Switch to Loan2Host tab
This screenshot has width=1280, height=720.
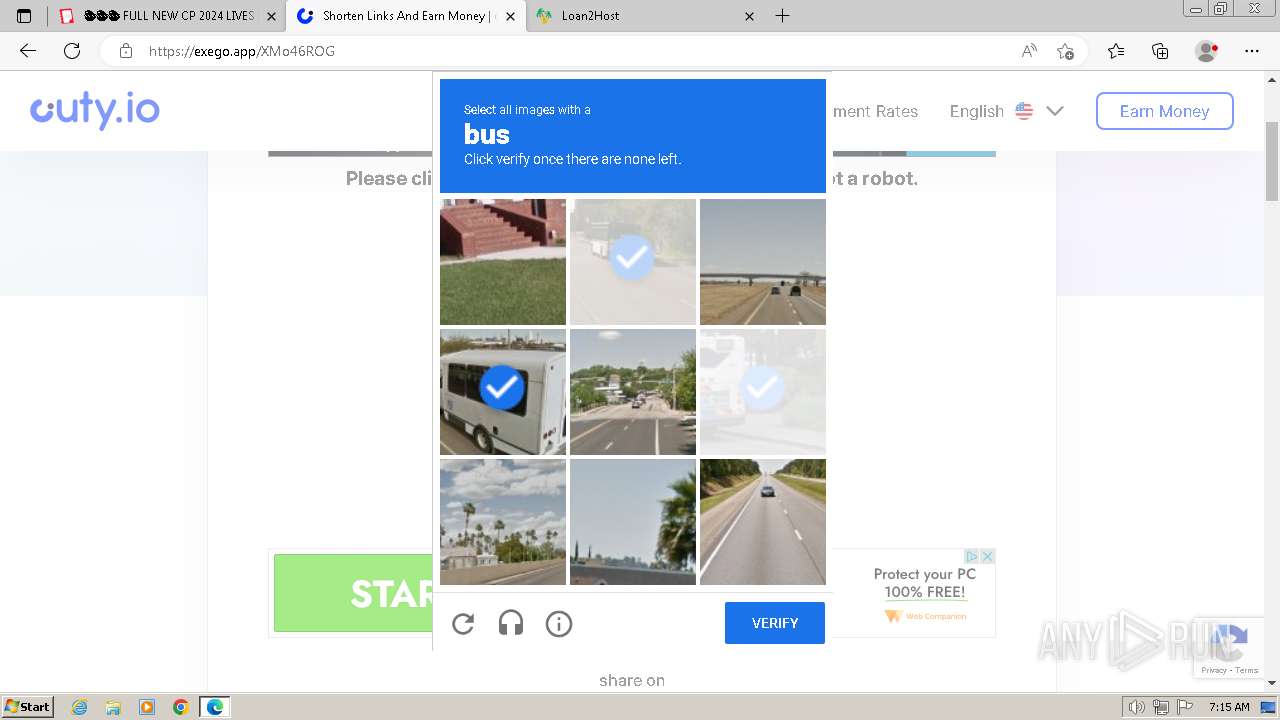pyautogui.click(x=645, y=16)
